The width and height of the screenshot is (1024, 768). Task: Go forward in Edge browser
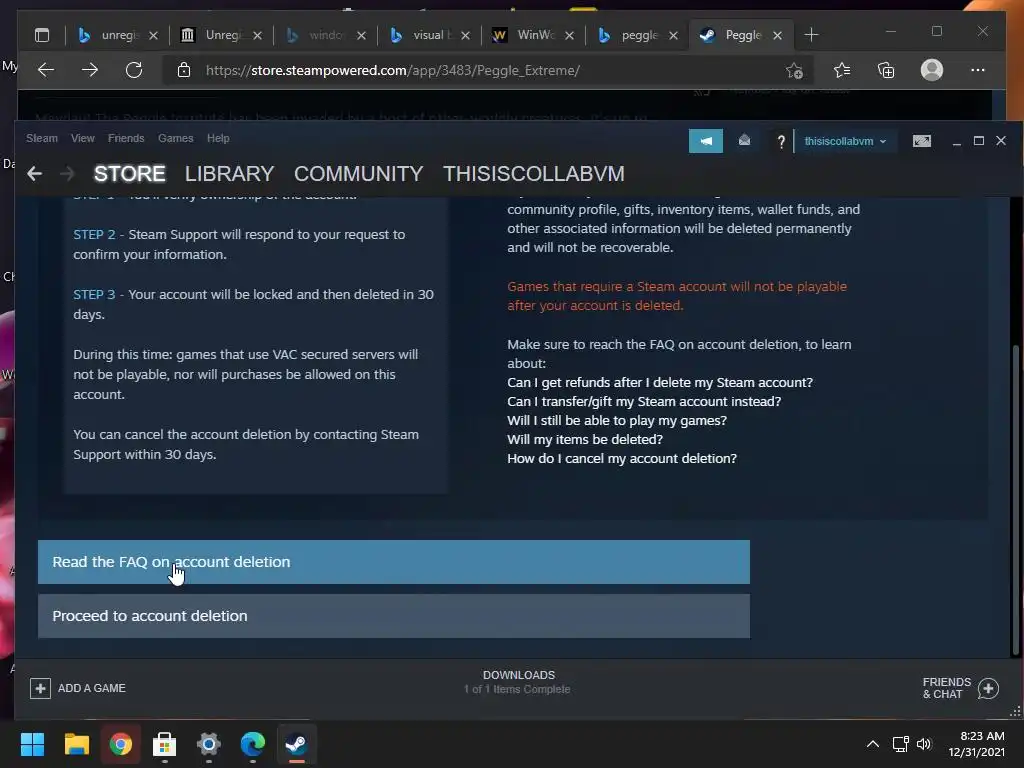click(89, 70)
